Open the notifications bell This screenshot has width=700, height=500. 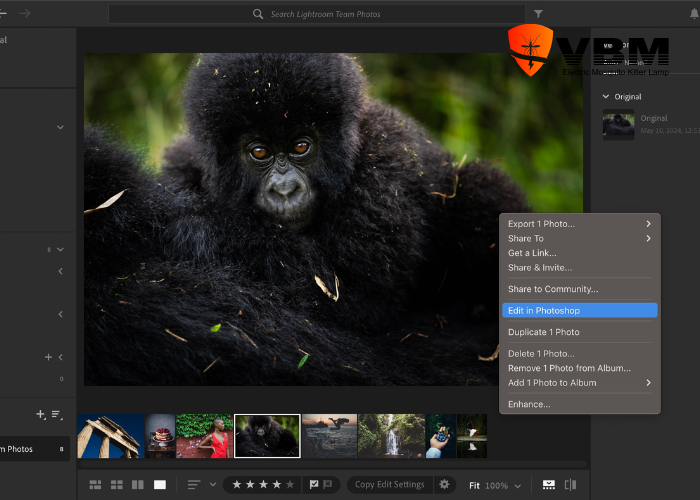[695, 14]
